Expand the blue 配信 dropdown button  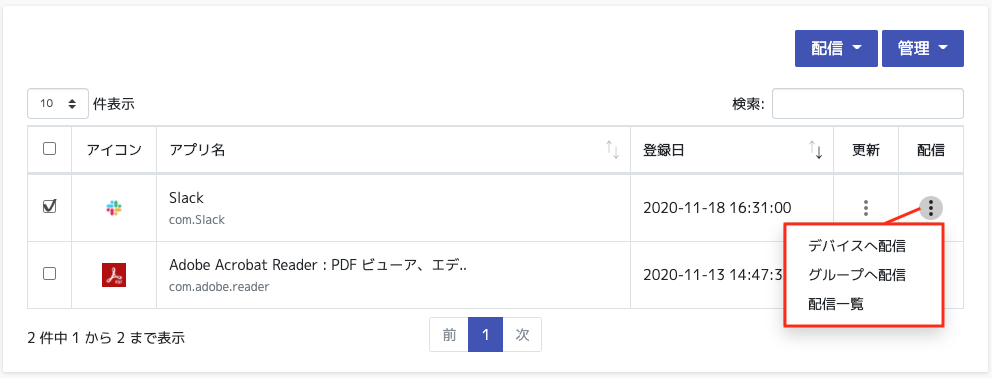(x=836, y=48)
